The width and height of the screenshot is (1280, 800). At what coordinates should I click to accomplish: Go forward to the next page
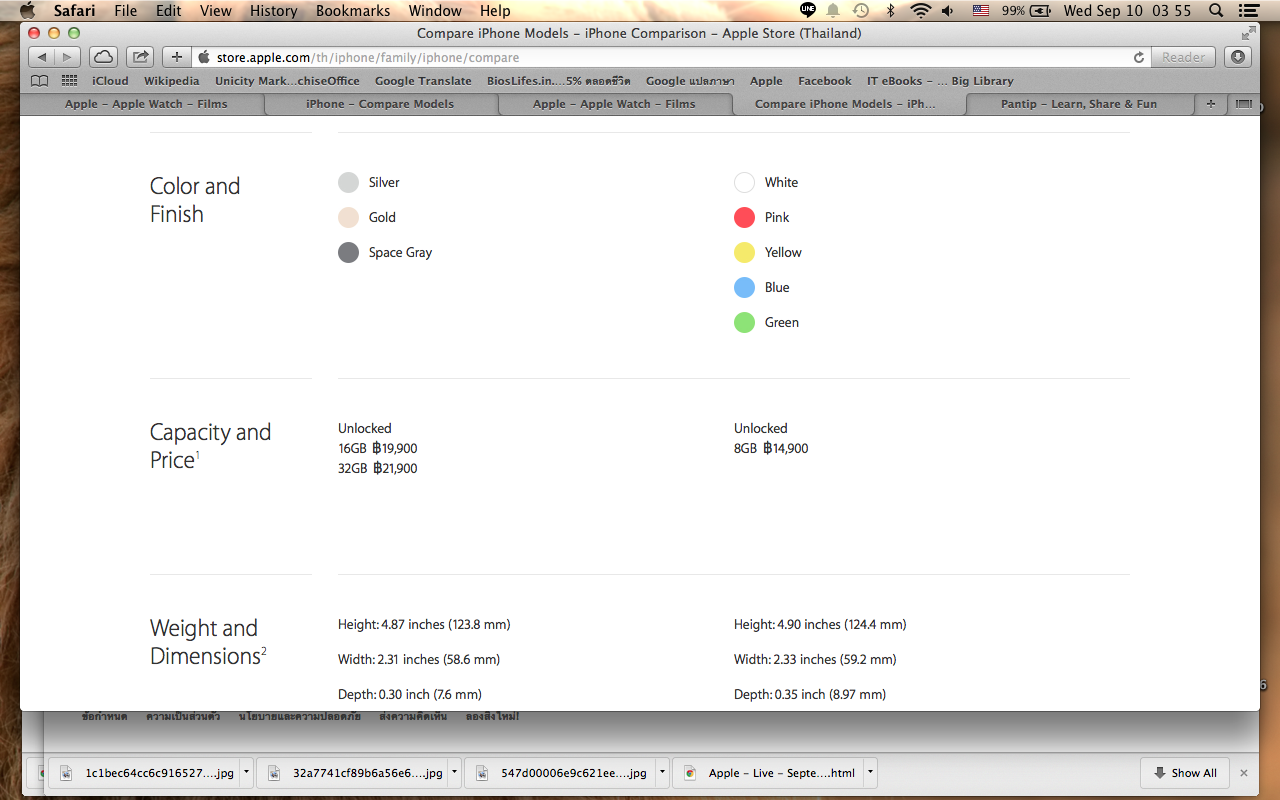pyautogui.click(x=68, y=57)
